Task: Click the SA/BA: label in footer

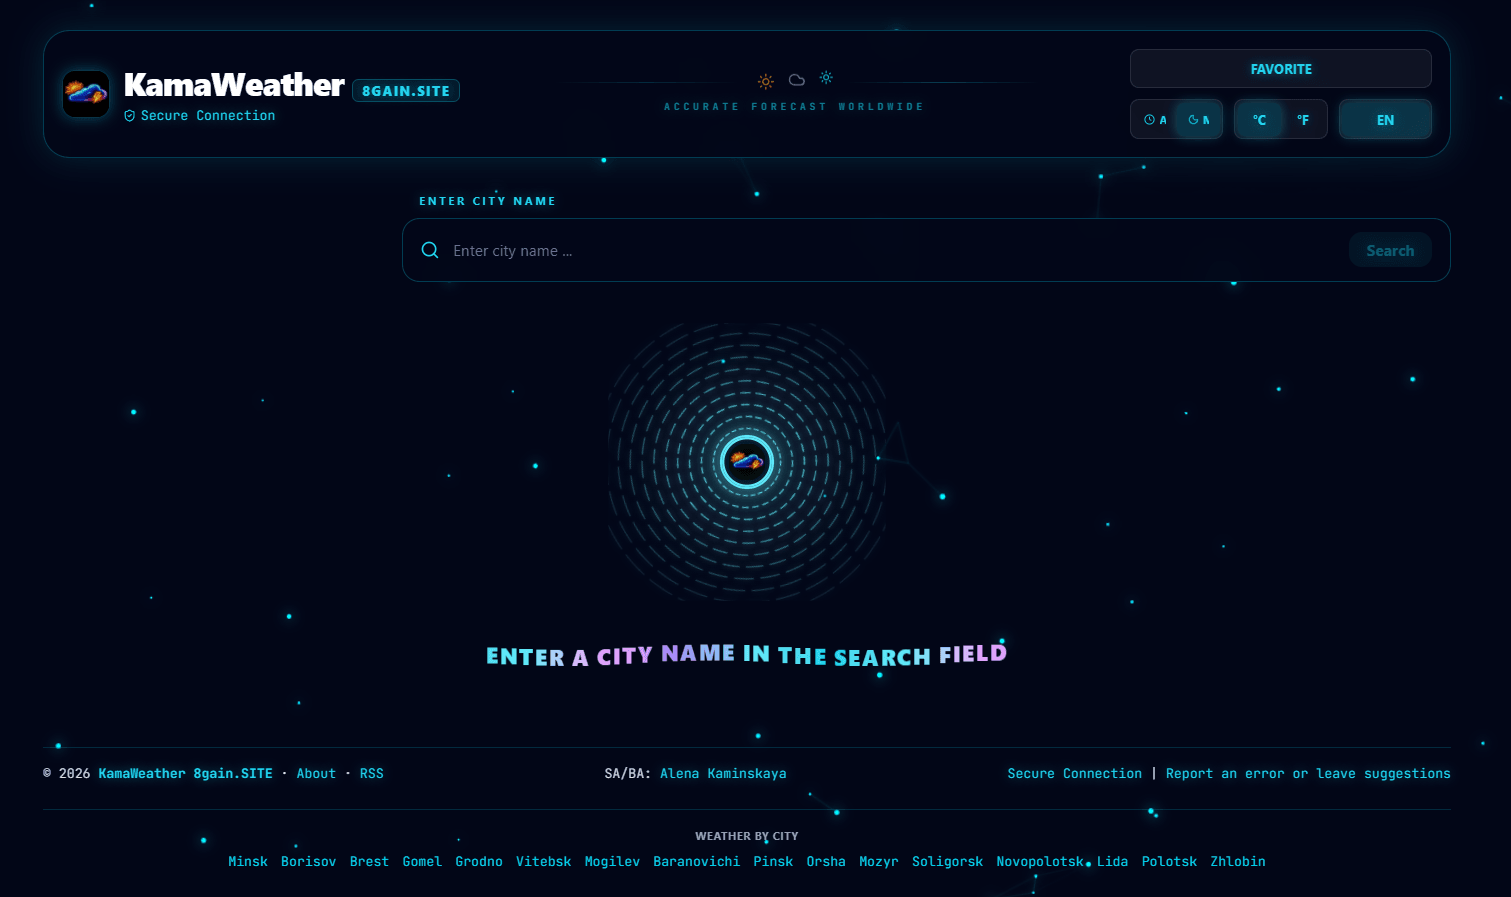Action: (x=628, y=774)
